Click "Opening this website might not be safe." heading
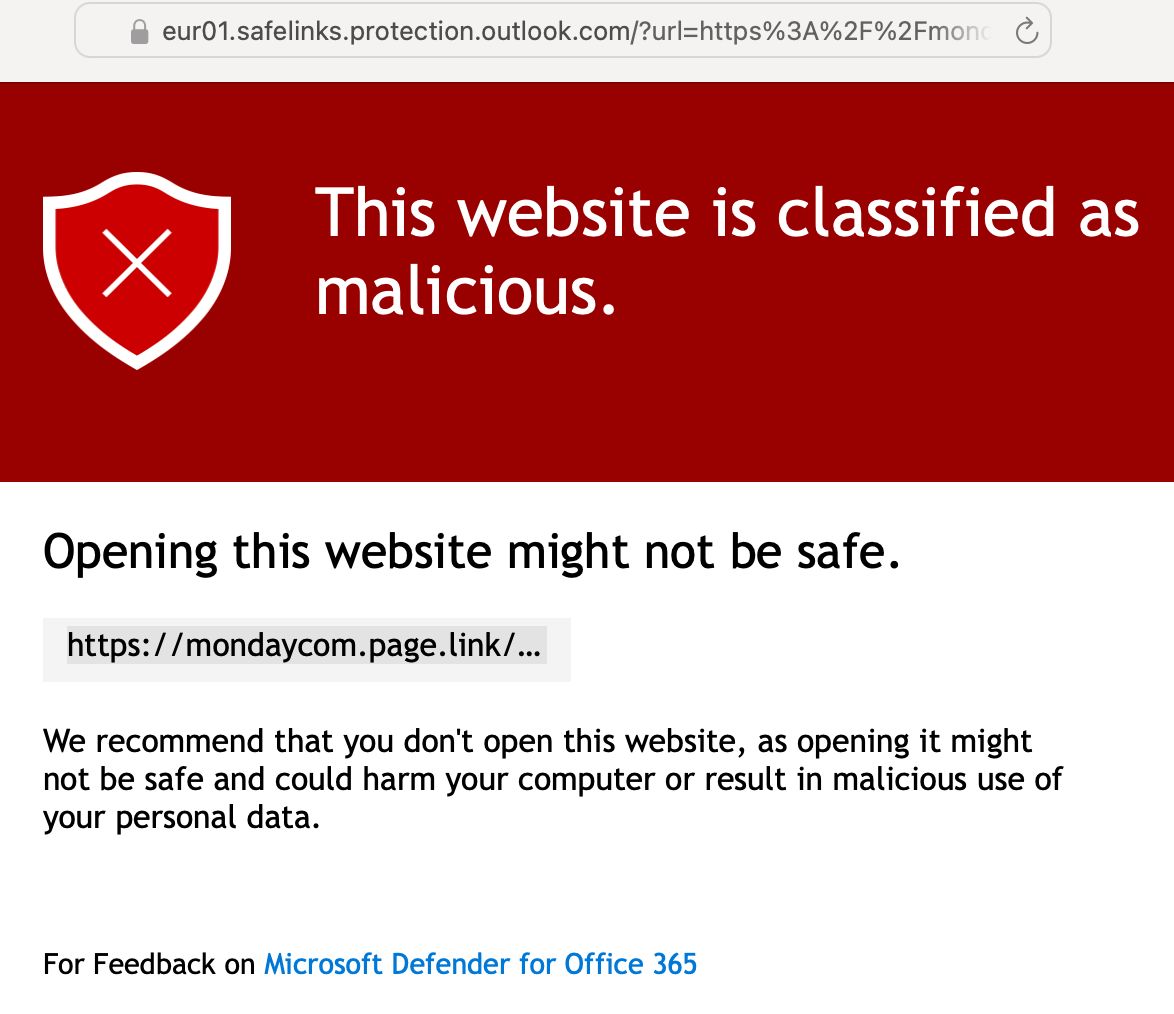1174x1014 pixels. [472, 551]
